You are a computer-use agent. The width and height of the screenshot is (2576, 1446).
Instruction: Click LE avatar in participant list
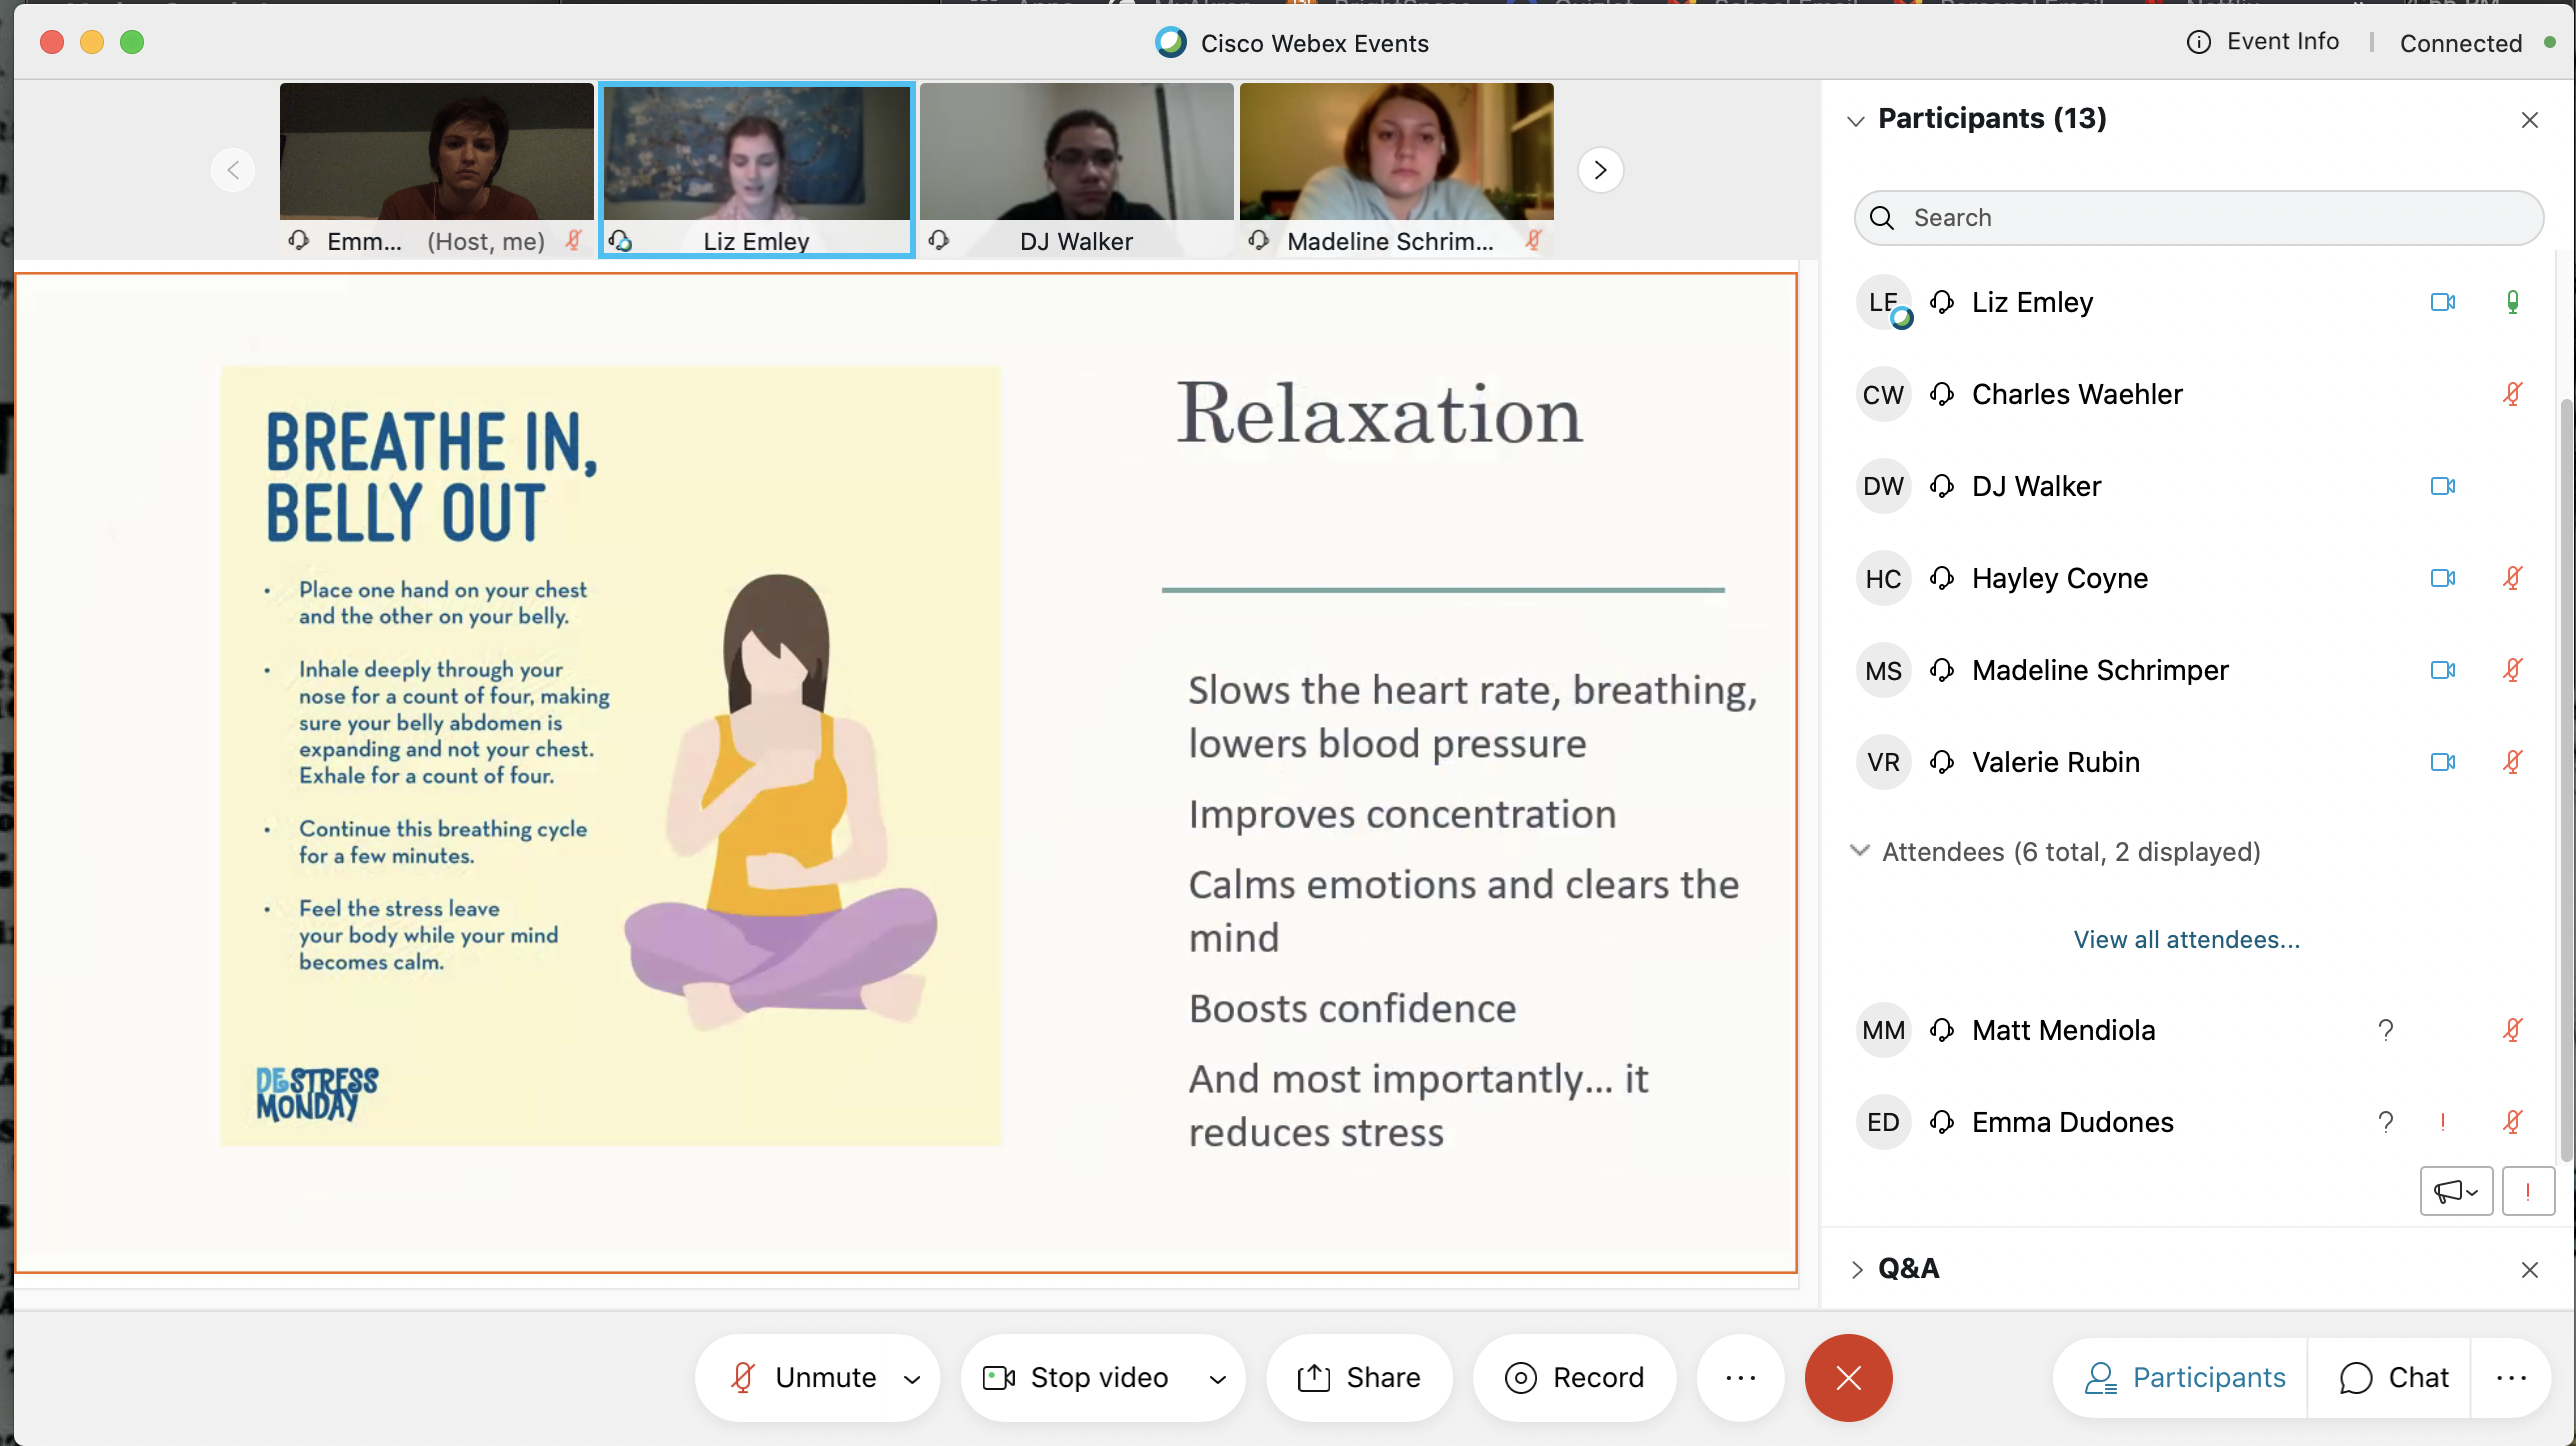pyautogui.click(x=1883, y=302)
